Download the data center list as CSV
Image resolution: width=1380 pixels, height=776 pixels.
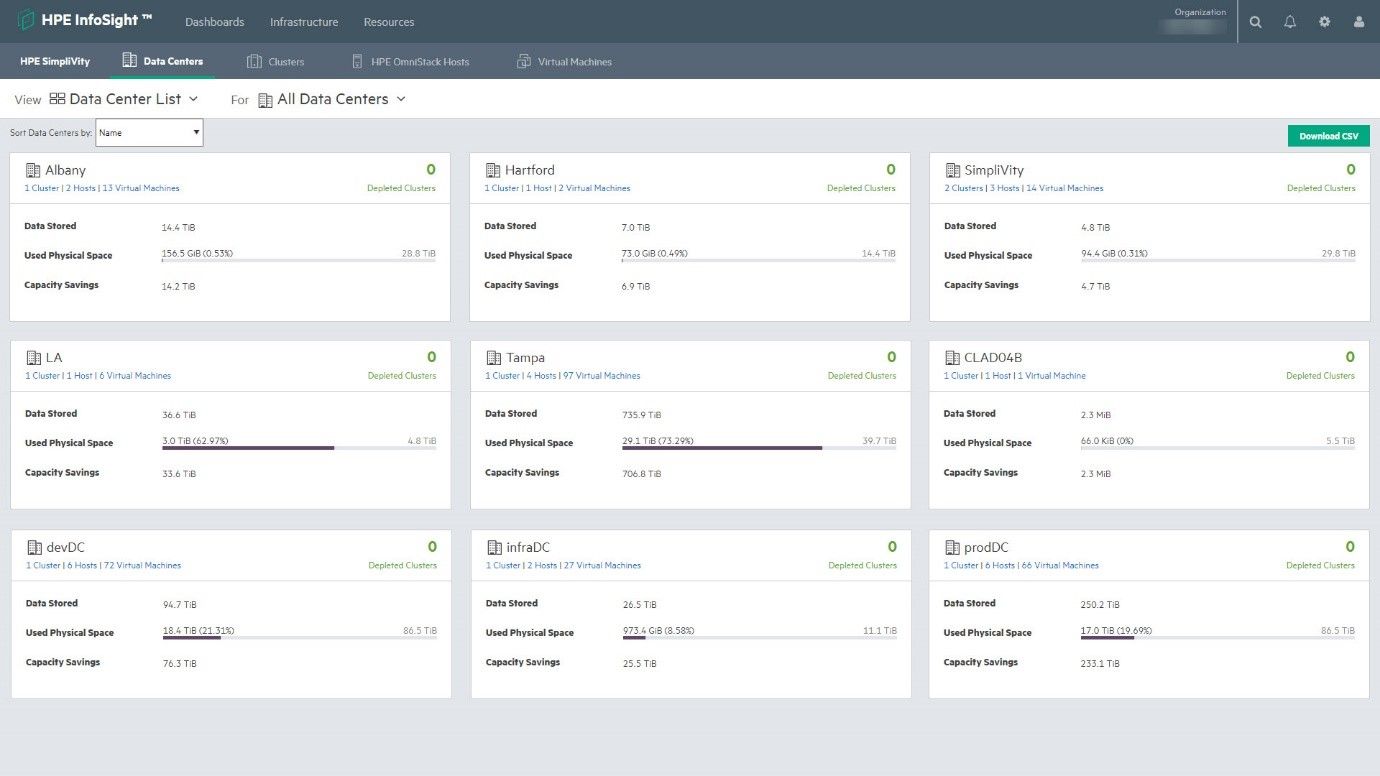coord(1328,136)
